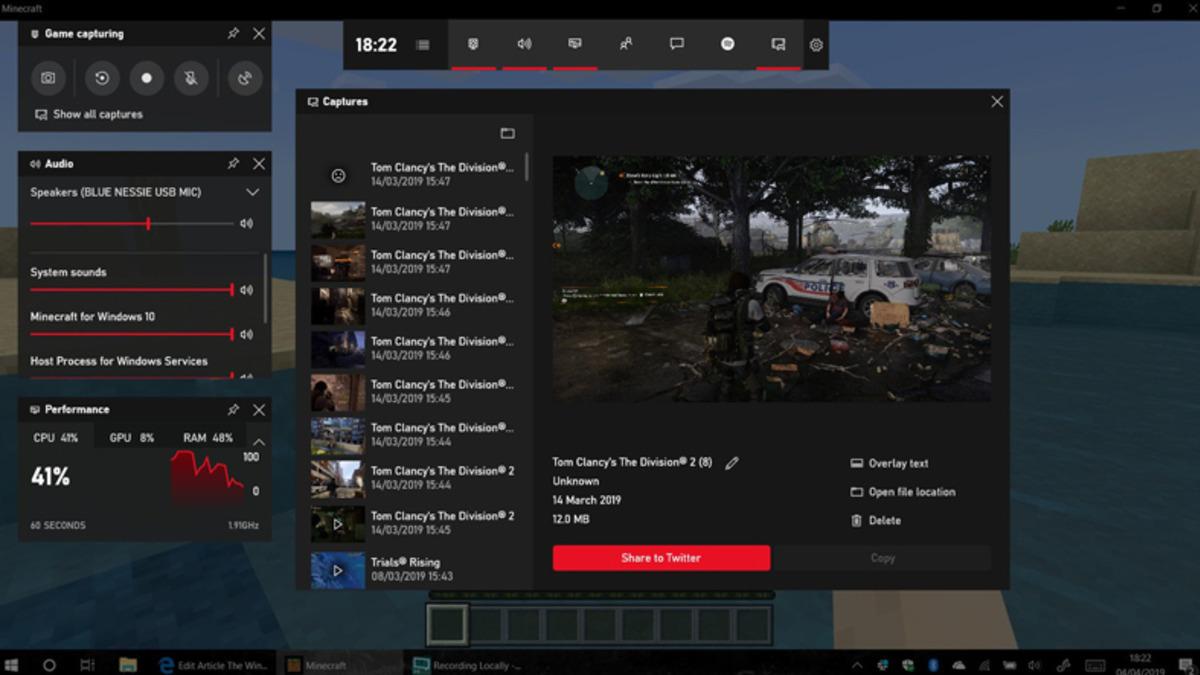Pin the Performance widget

pyautogui.click(x=234, y=409)
